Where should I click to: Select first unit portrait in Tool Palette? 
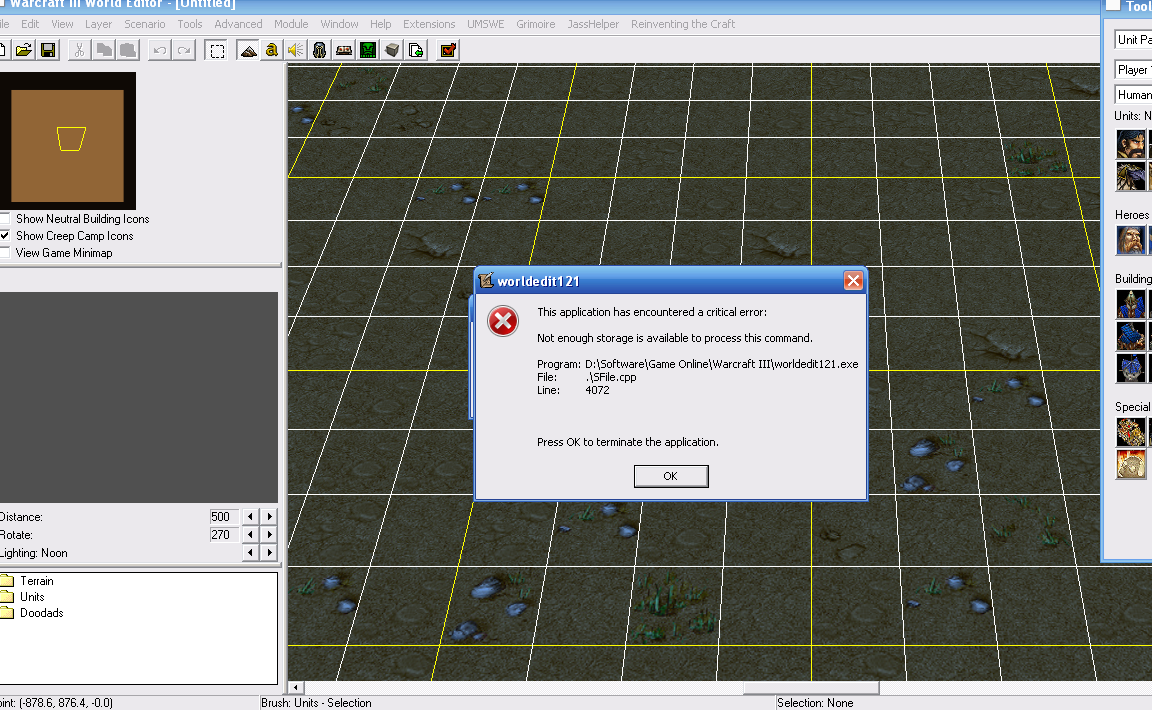coord(1131,144)
